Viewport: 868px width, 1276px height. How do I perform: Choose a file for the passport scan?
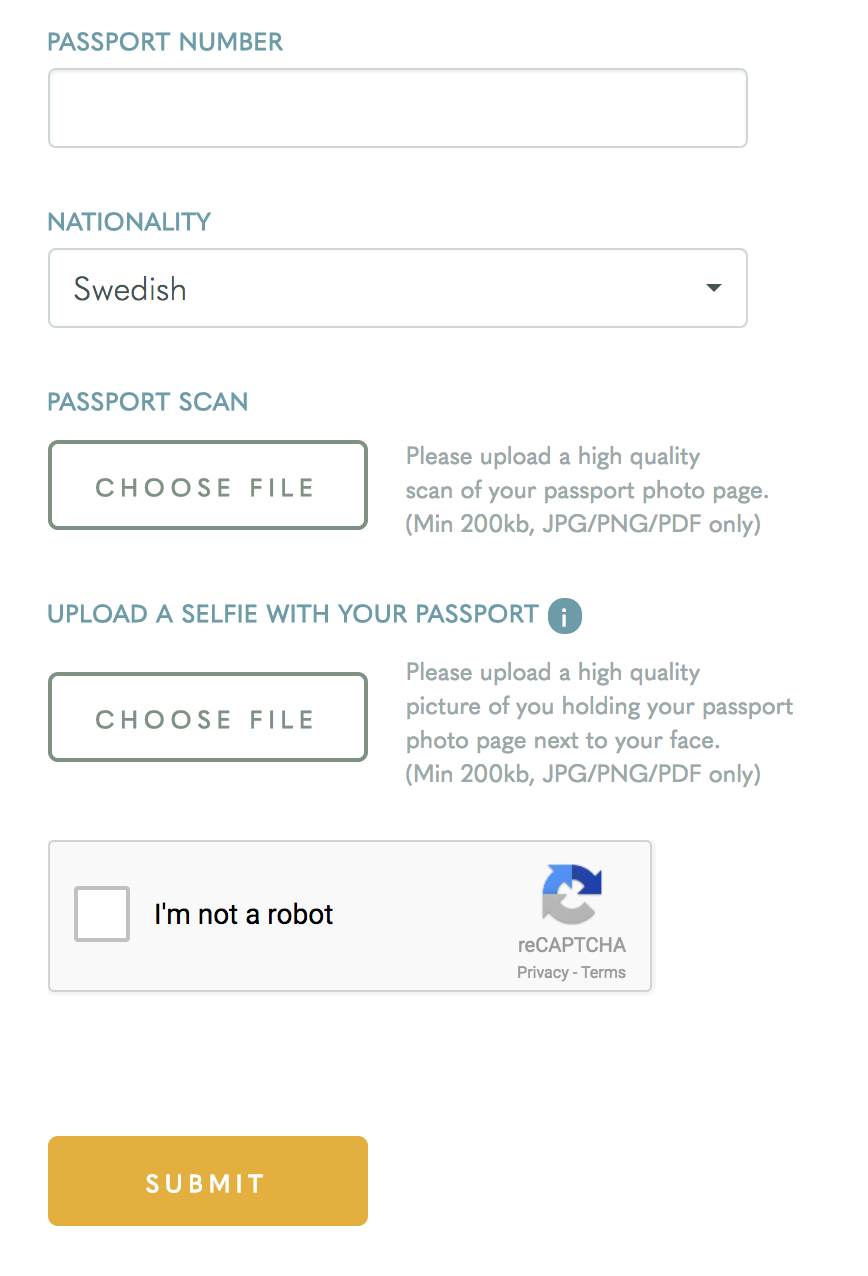point(208,485)
